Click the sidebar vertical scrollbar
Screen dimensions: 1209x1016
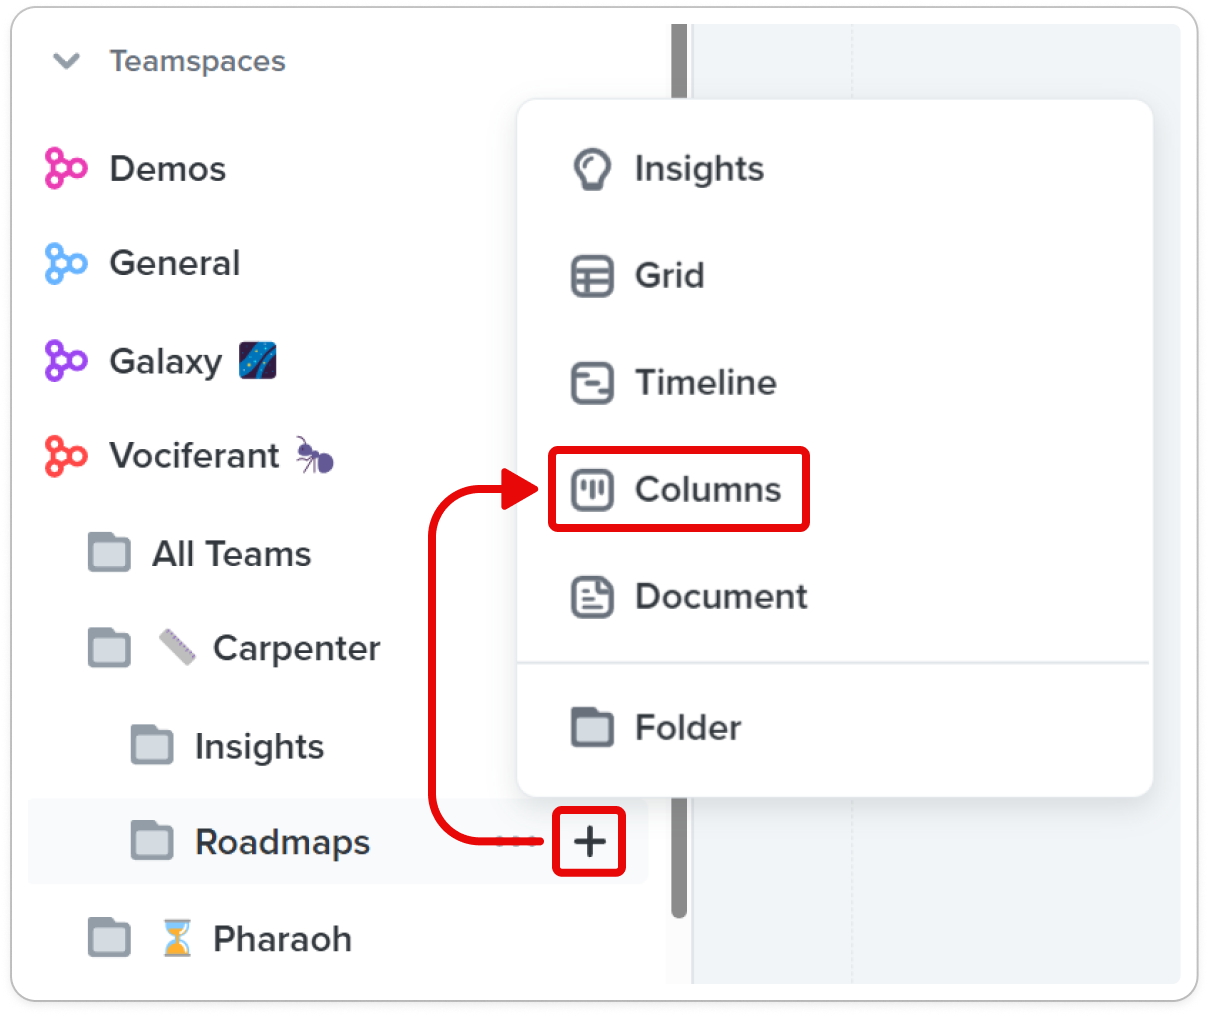click(680, 470)
